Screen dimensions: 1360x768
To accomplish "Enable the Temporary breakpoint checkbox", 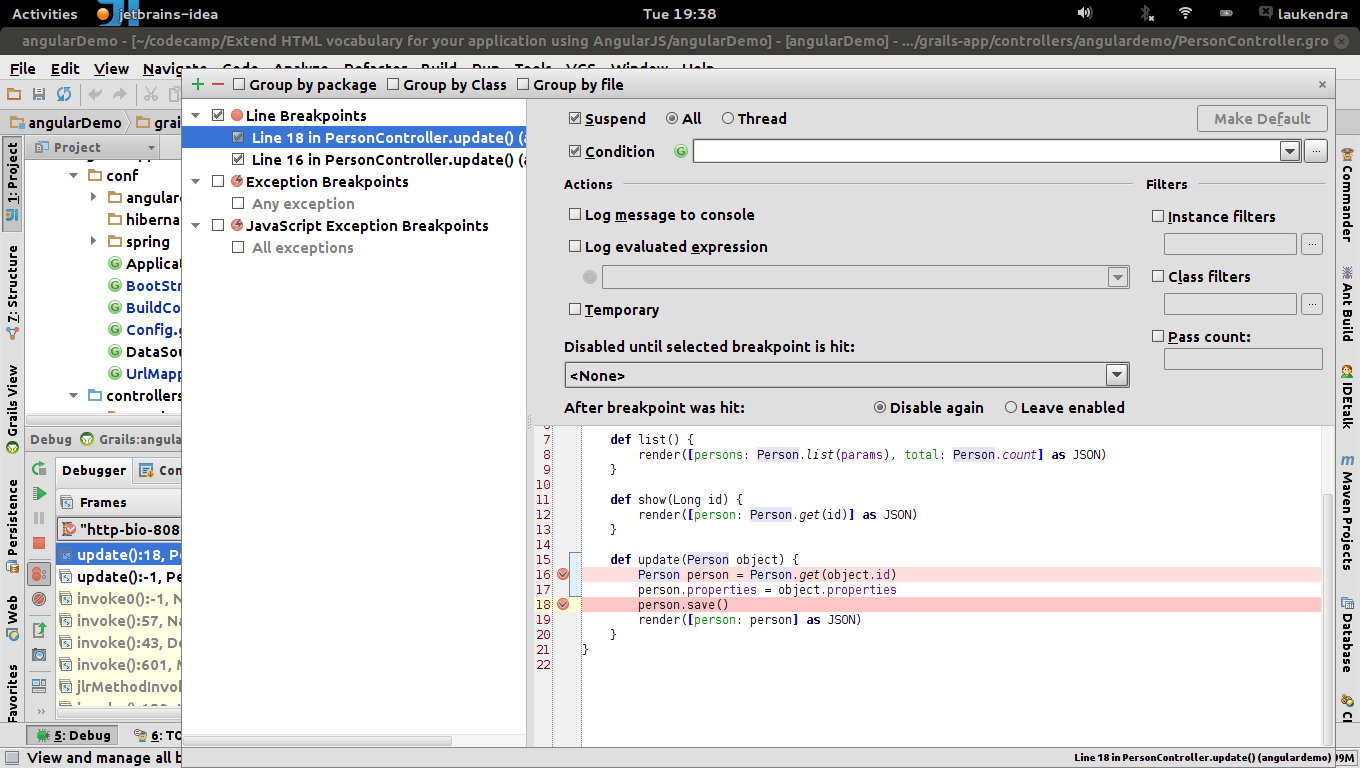I will point(575,310).
